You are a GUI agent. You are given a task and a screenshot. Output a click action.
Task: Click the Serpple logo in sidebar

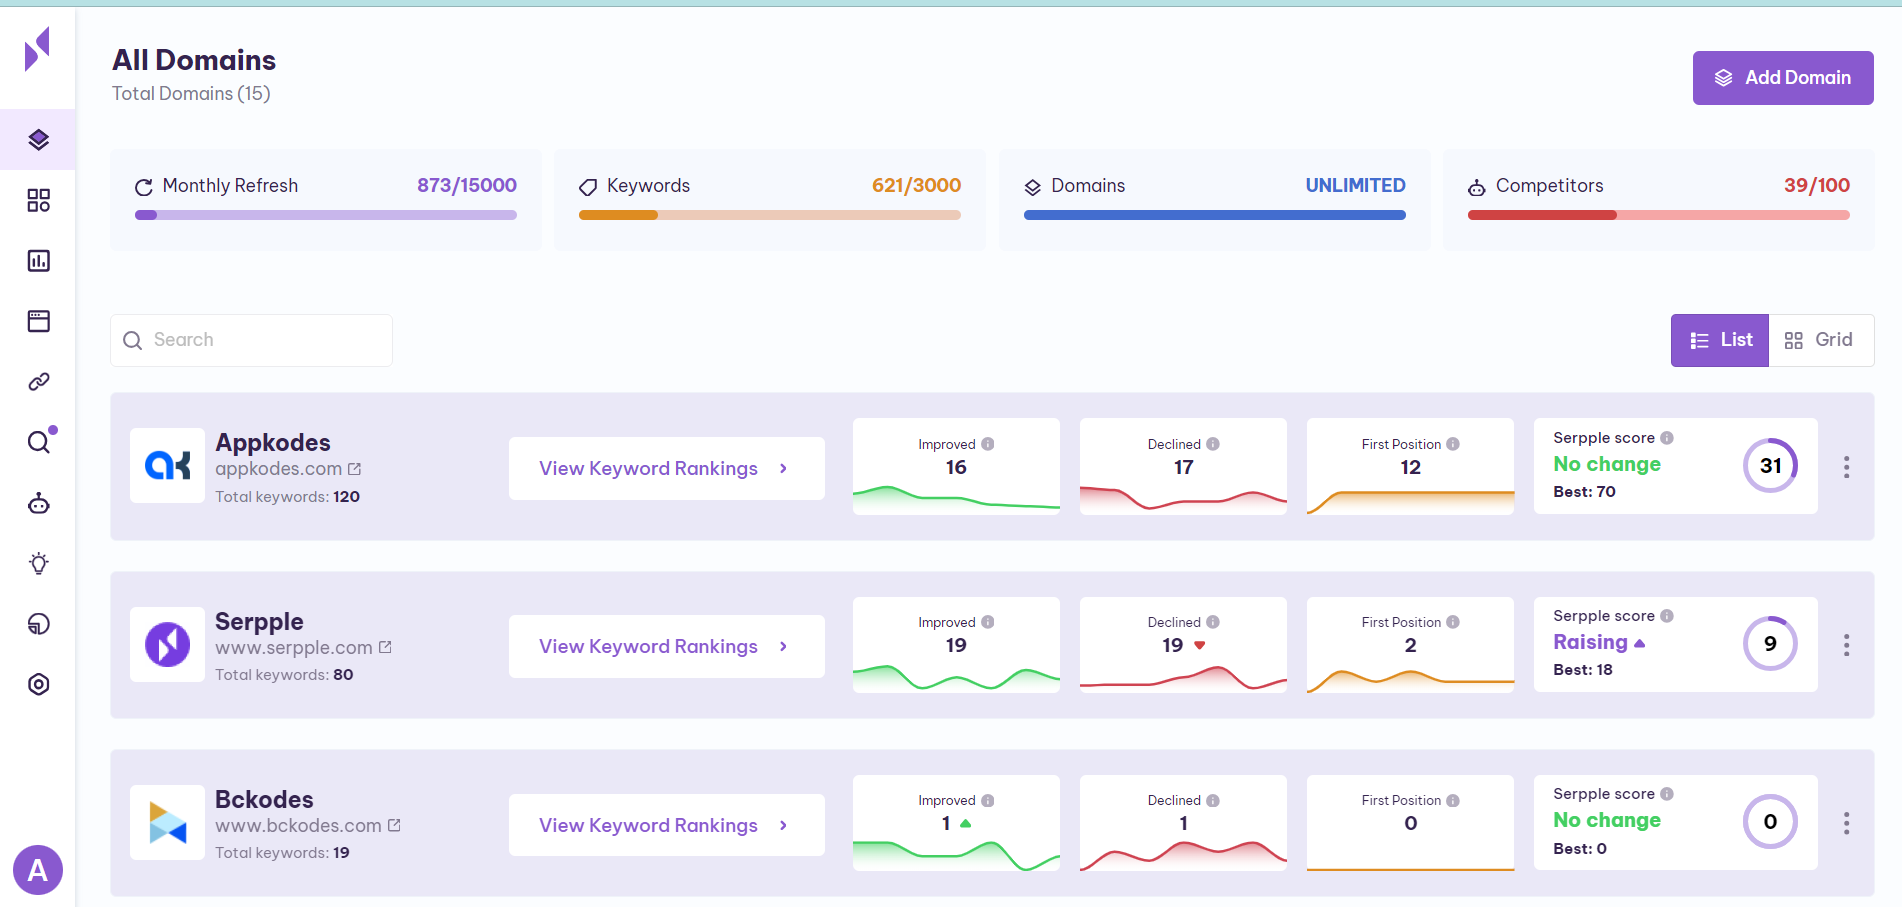tap(37, 49)
